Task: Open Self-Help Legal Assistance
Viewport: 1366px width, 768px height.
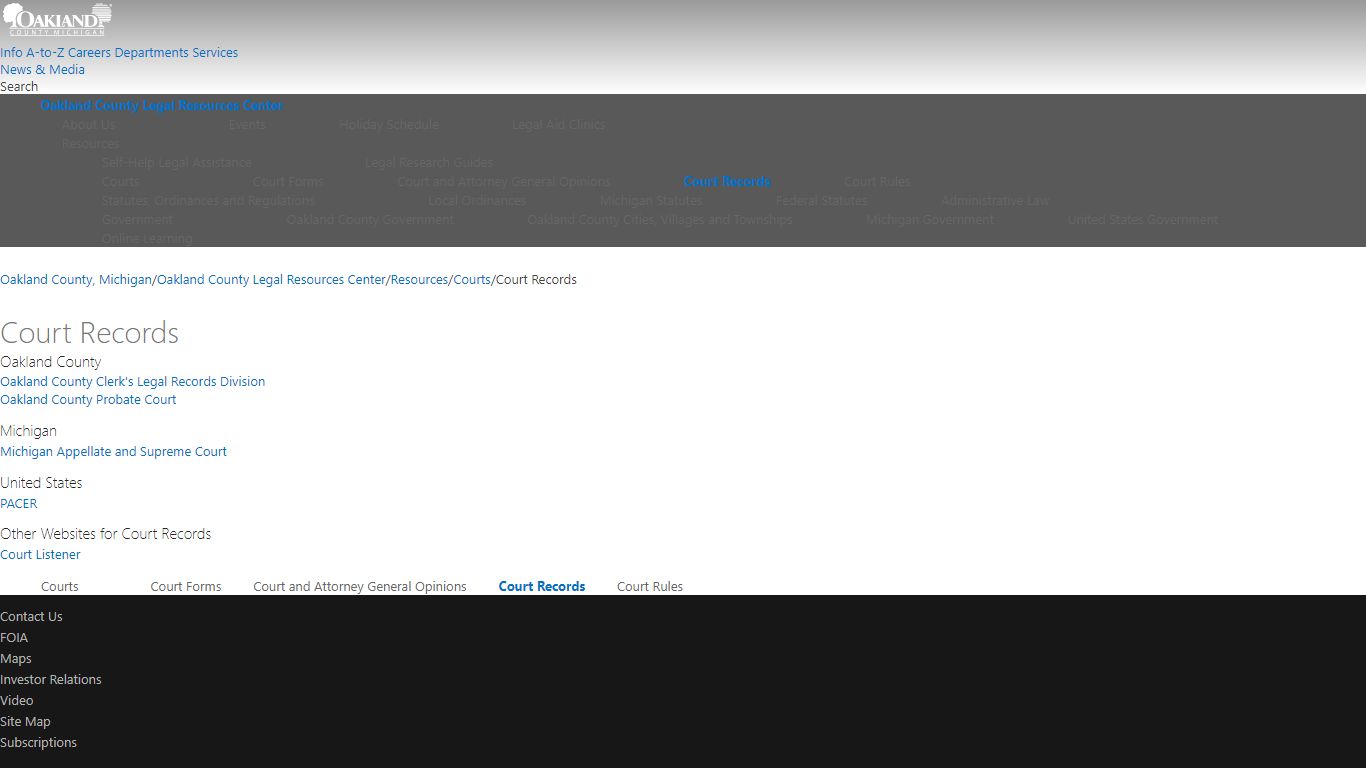Action: [x=177, y=163]
